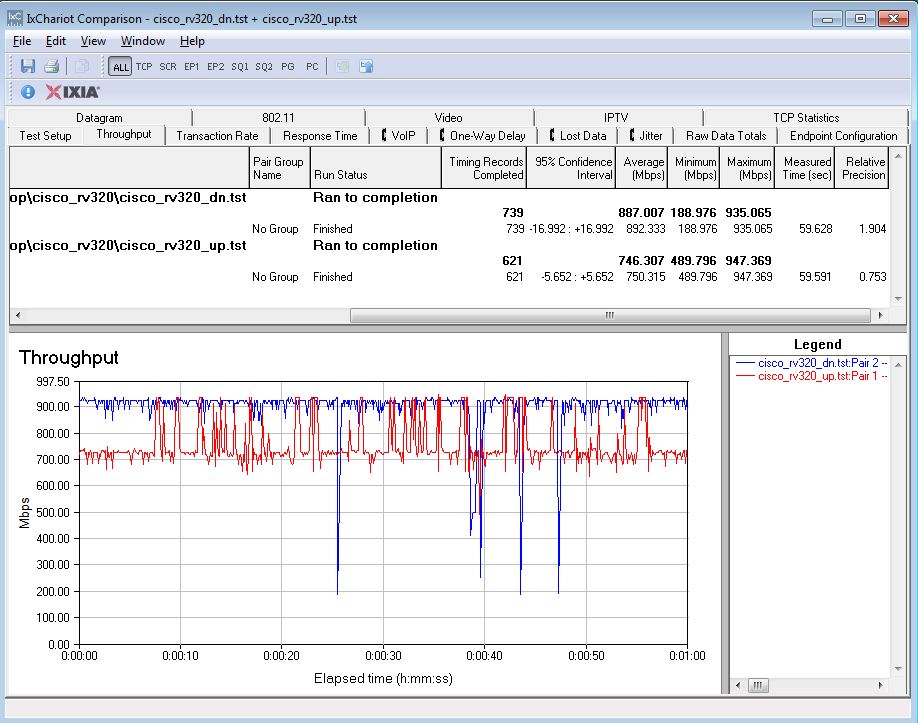
Task: Click the down arrow of results table vertical scrollbar
Action: coord(898,299)
